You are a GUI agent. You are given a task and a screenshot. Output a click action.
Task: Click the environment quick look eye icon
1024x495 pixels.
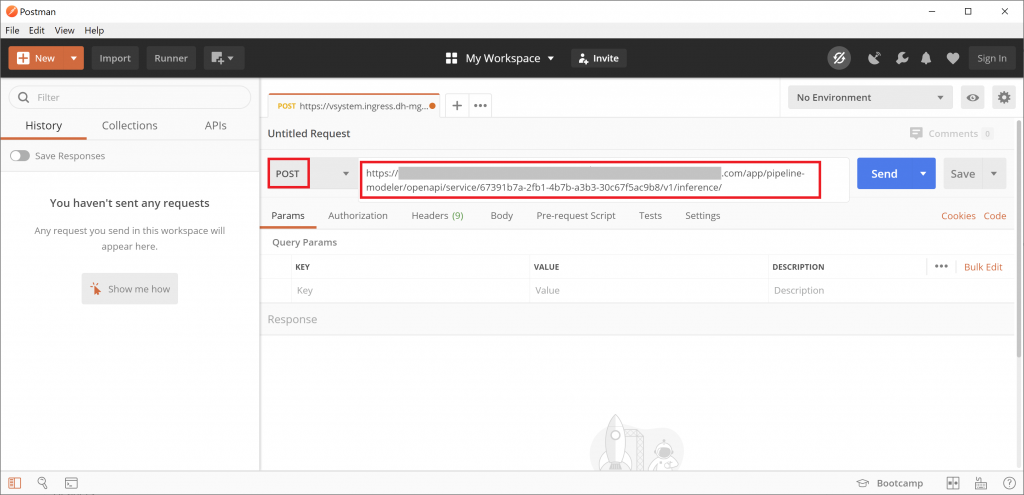pyautogui.click(x=973, y=97)
